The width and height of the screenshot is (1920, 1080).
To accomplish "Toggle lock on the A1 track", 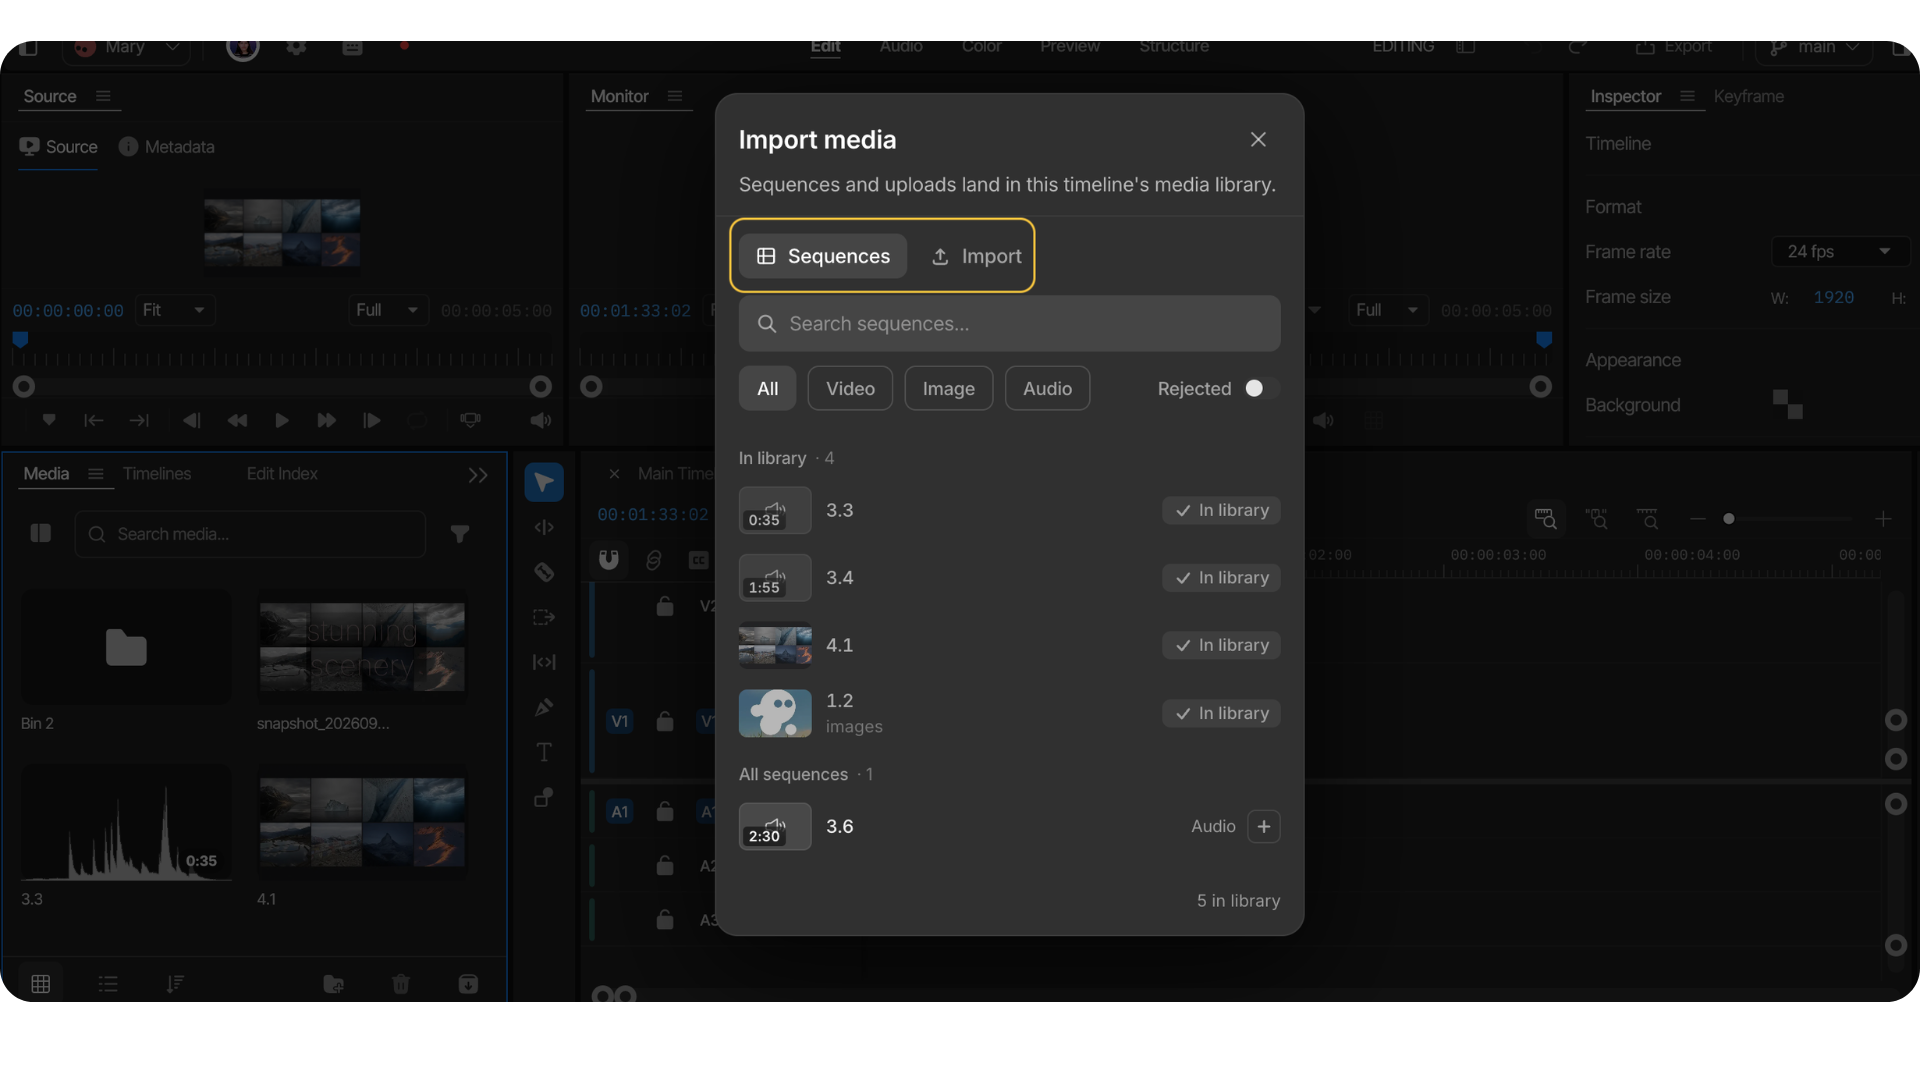I will (665, 811).
